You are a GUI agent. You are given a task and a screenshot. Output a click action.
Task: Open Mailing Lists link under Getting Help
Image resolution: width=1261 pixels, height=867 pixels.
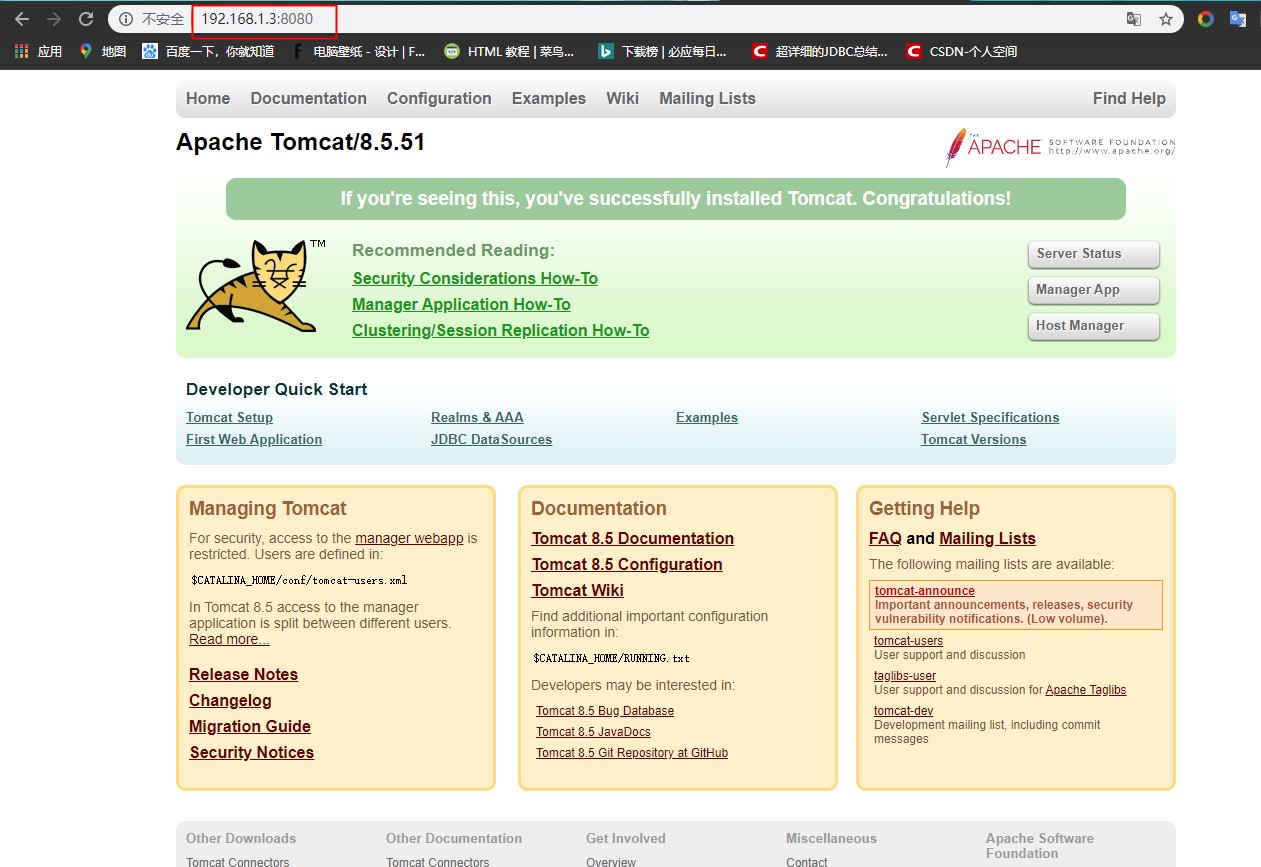pos(987,538)
